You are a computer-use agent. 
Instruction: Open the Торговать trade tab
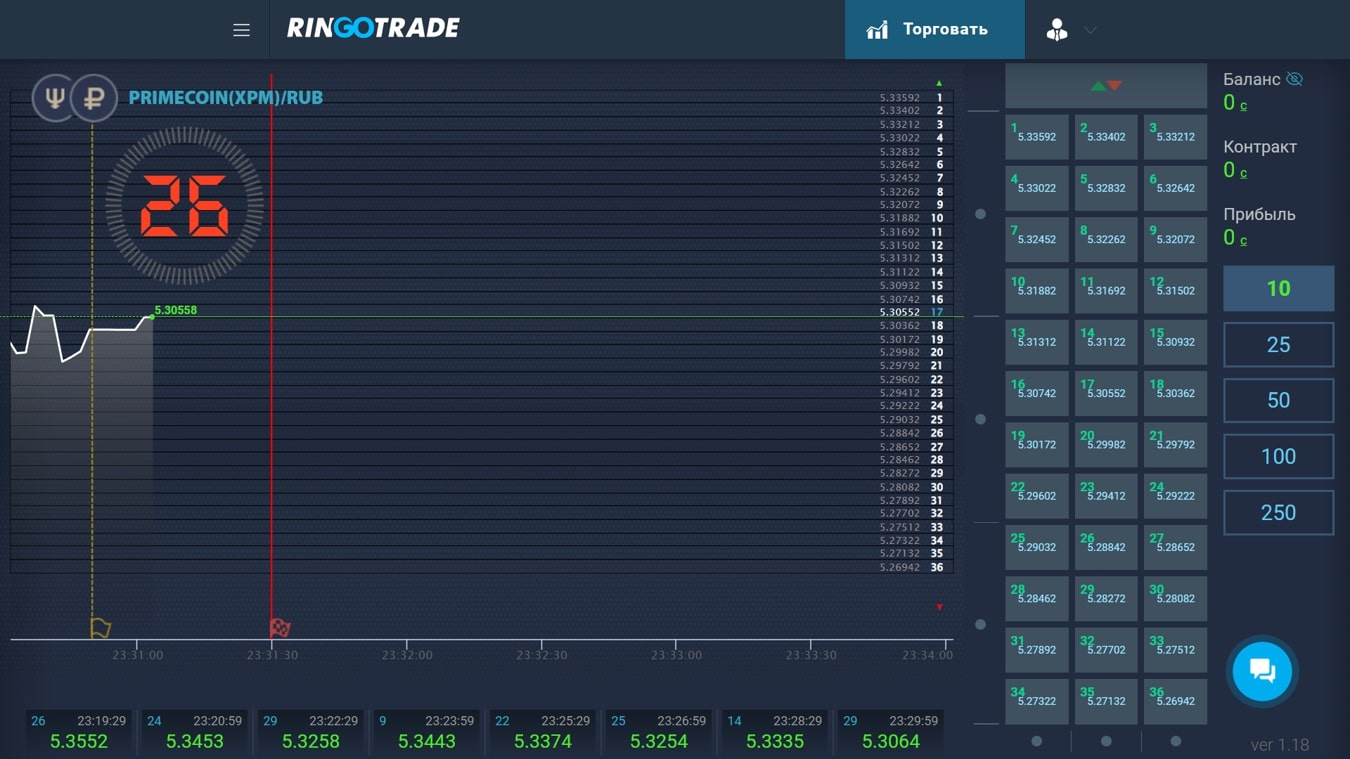934,29
